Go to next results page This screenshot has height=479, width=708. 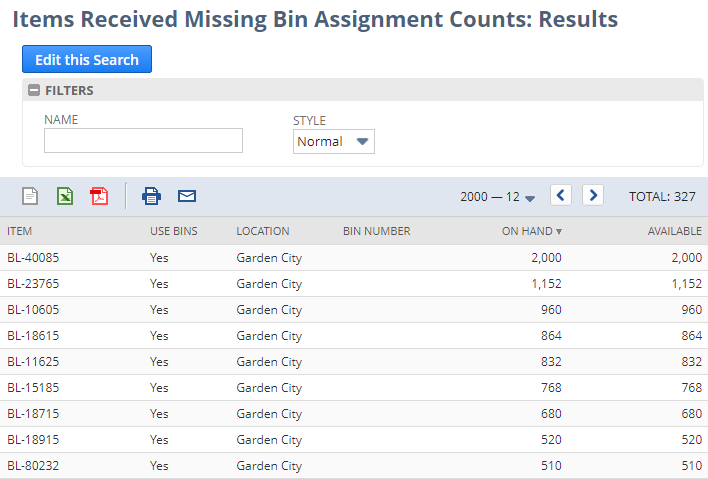(593, 196)
